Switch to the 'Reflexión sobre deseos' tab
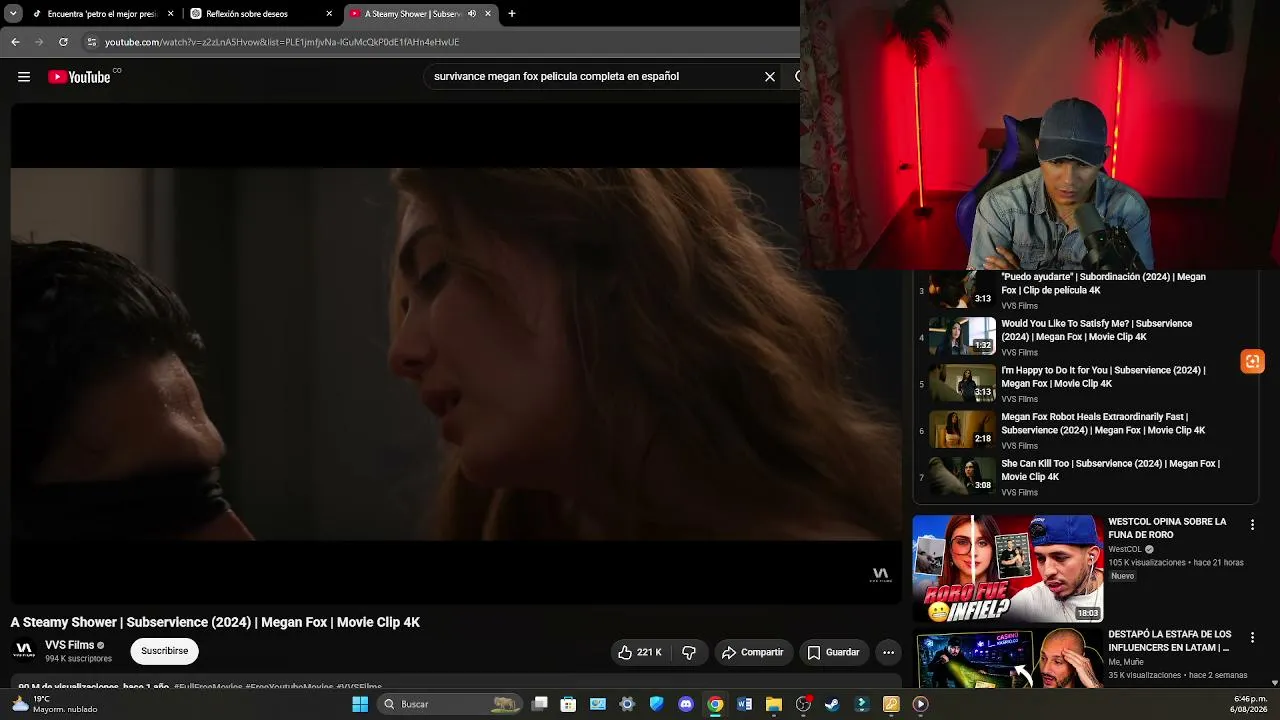This screenshot has height=720, width=1280. click(x=260, y=14)
